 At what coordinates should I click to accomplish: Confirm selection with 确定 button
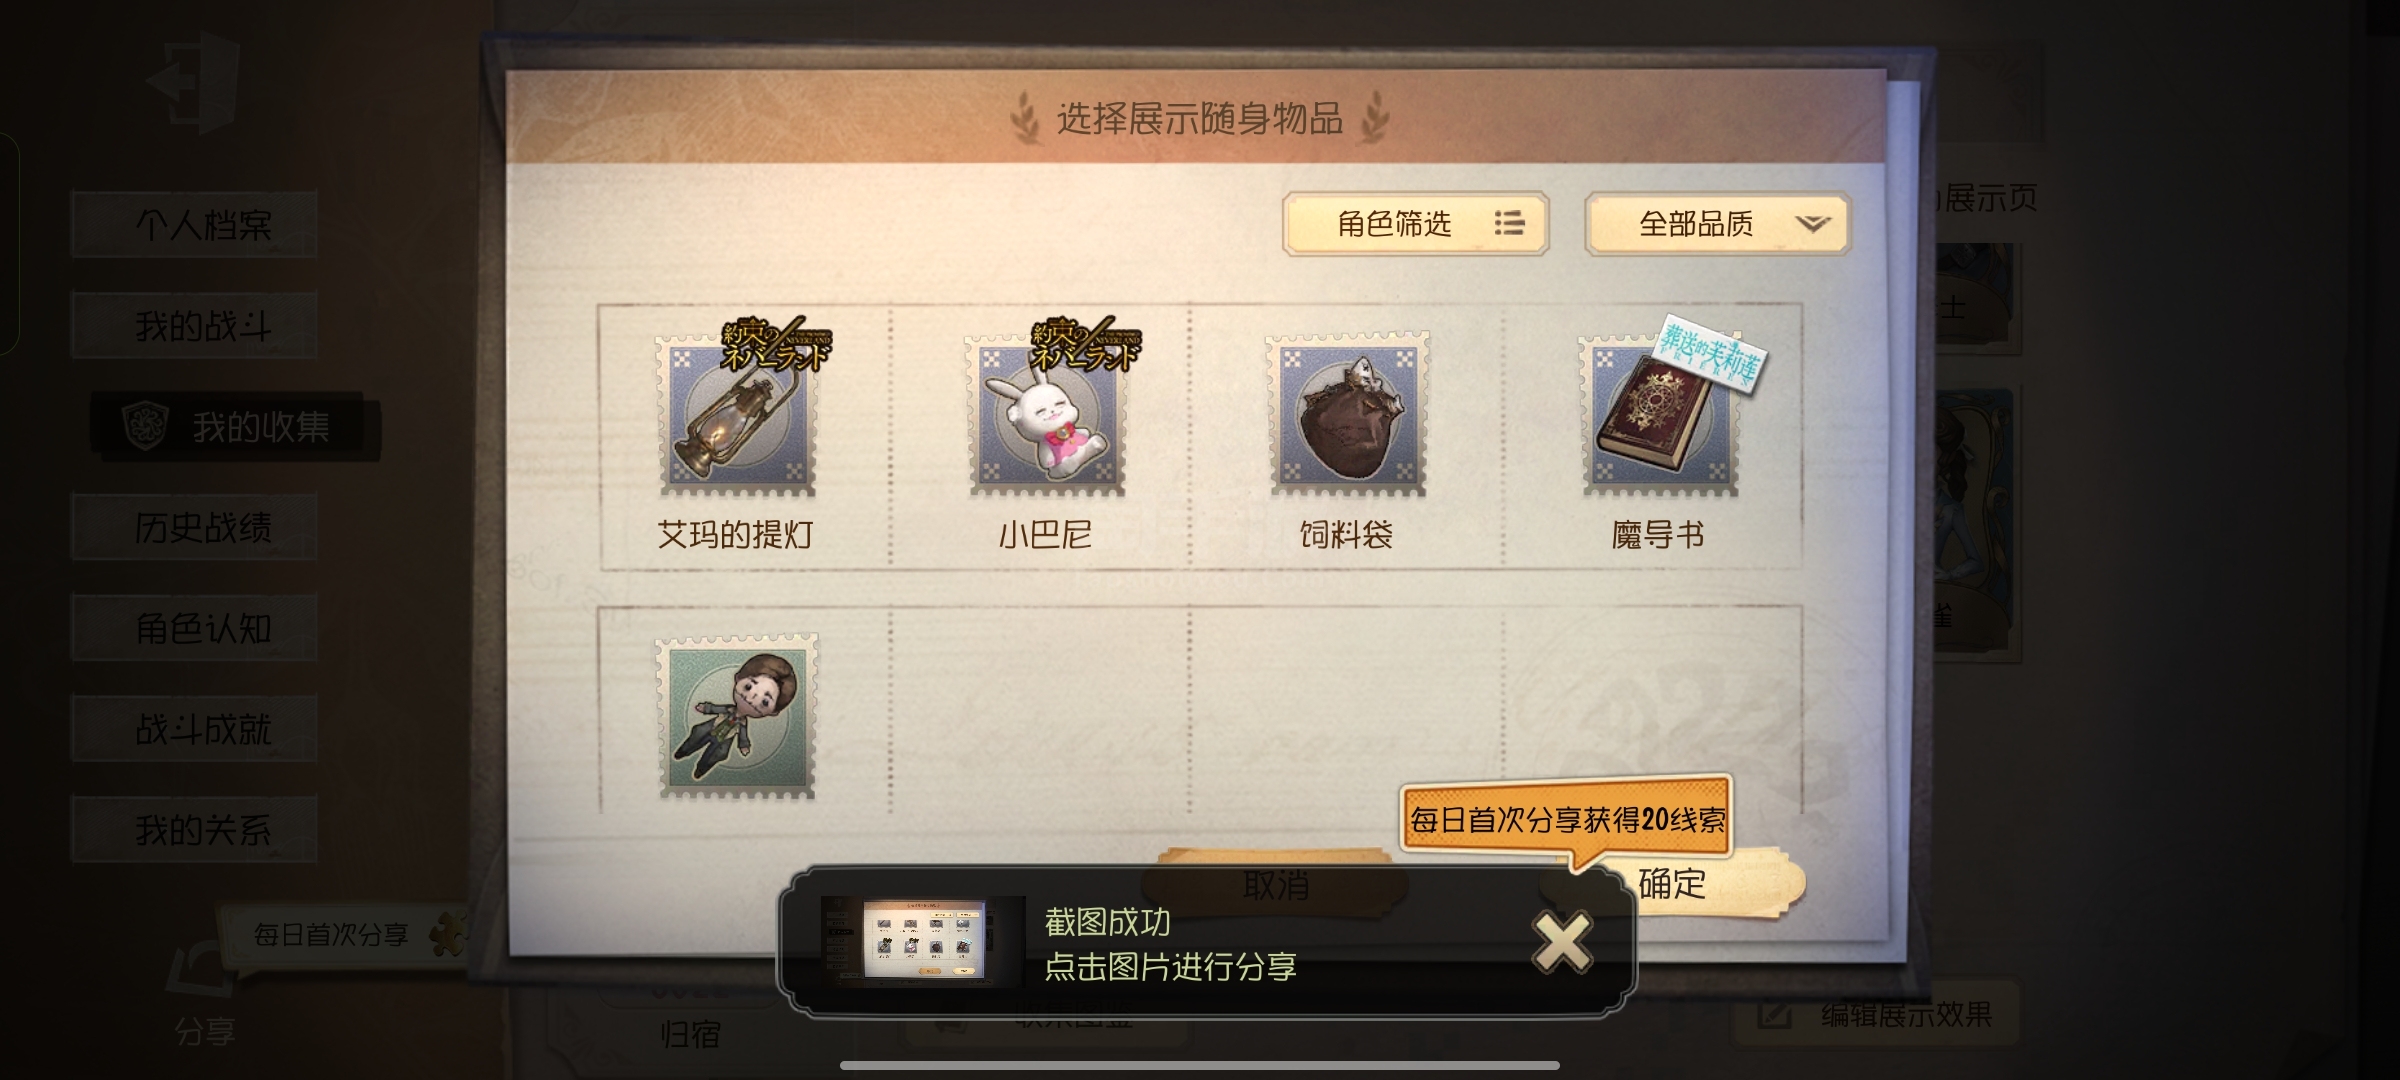1672,884
